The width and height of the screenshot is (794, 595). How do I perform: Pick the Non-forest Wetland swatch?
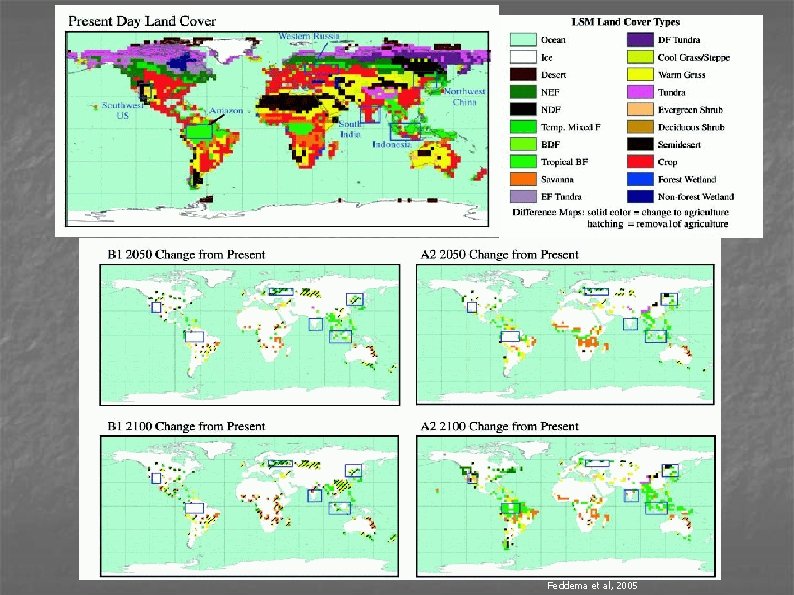640,196
